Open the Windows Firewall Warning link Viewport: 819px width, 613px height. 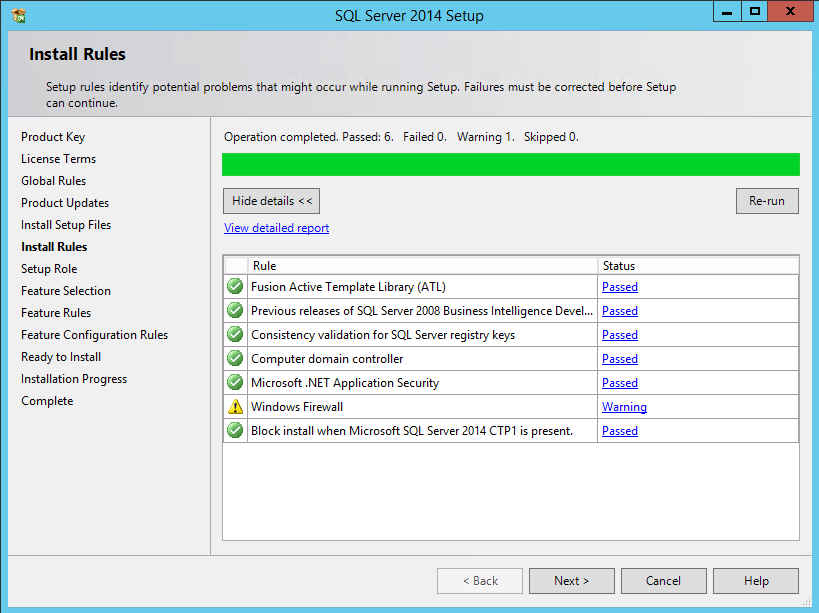[x=624, y=407]
